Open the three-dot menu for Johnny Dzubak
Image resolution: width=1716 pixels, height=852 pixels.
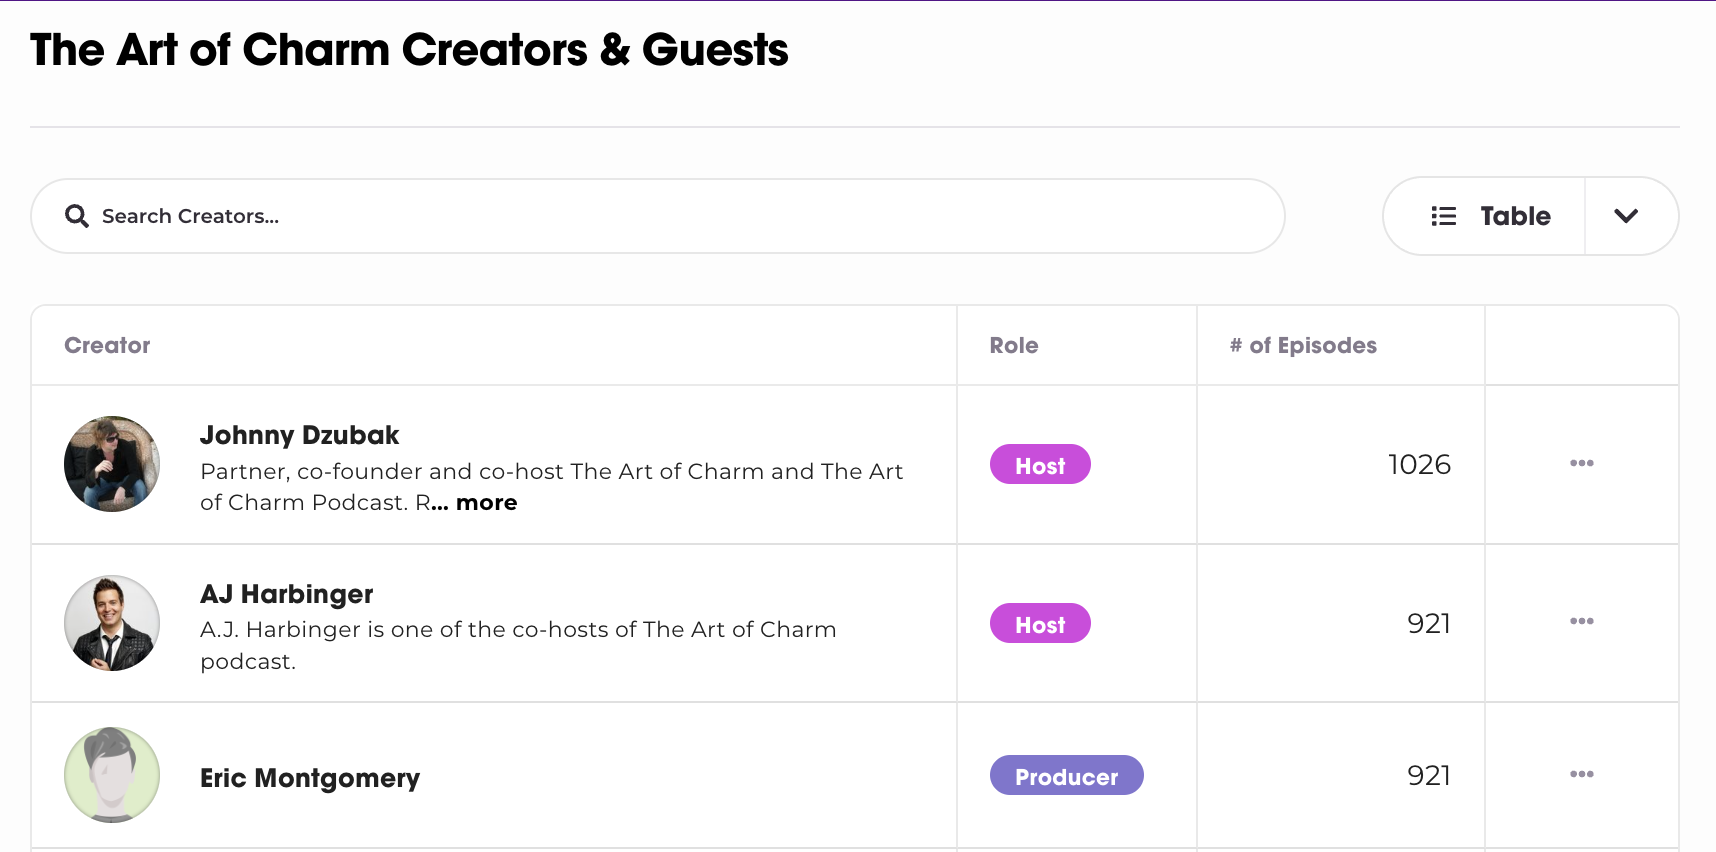(1581, 463)
